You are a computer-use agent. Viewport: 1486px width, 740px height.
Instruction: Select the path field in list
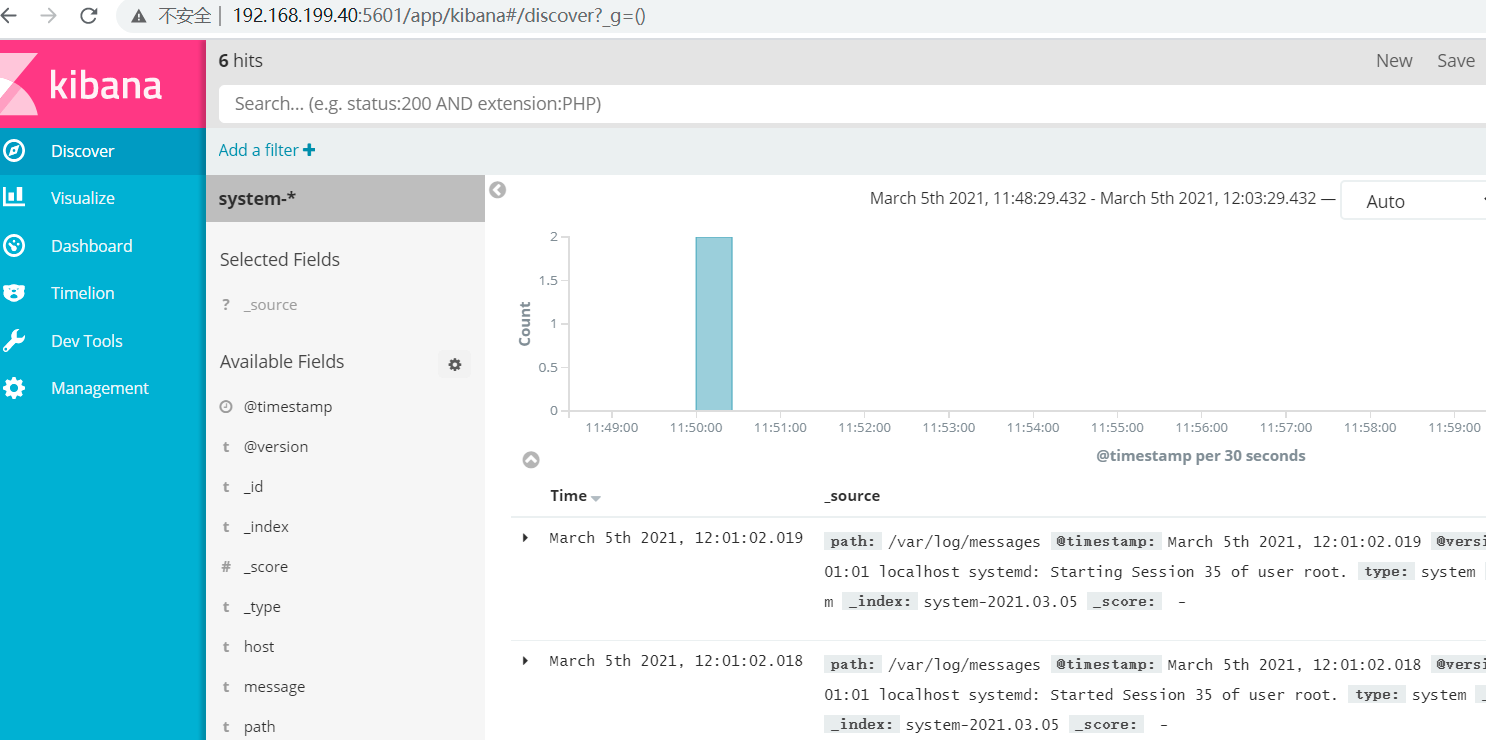260,727
